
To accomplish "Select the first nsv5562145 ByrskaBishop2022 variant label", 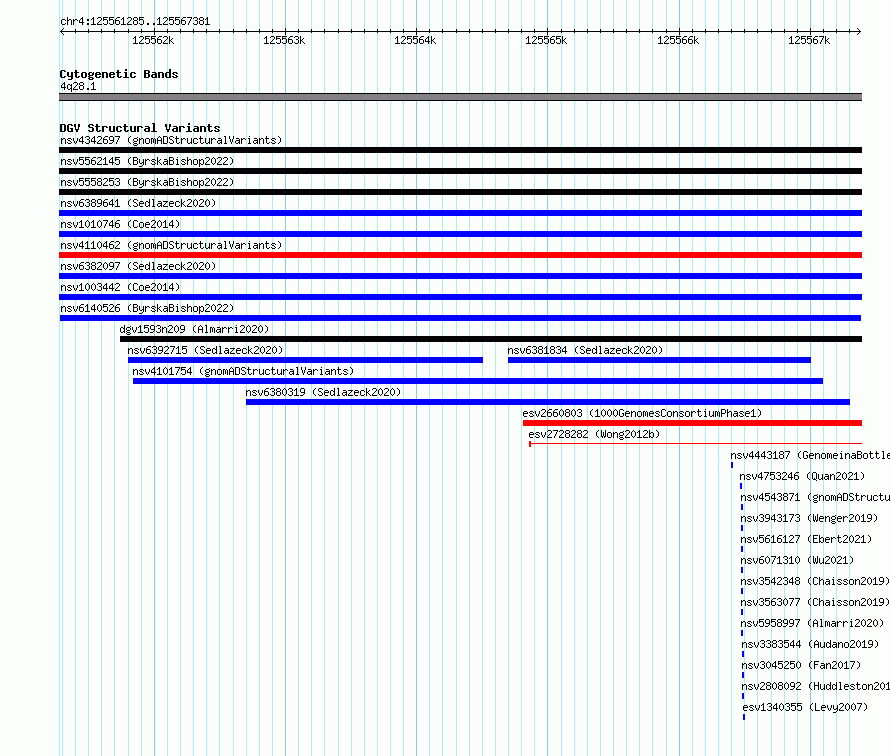I will [147, 161].
